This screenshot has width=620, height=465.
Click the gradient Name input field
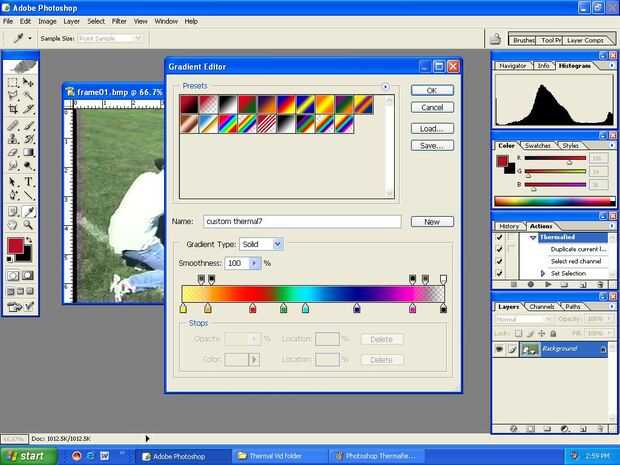(302, 221)
